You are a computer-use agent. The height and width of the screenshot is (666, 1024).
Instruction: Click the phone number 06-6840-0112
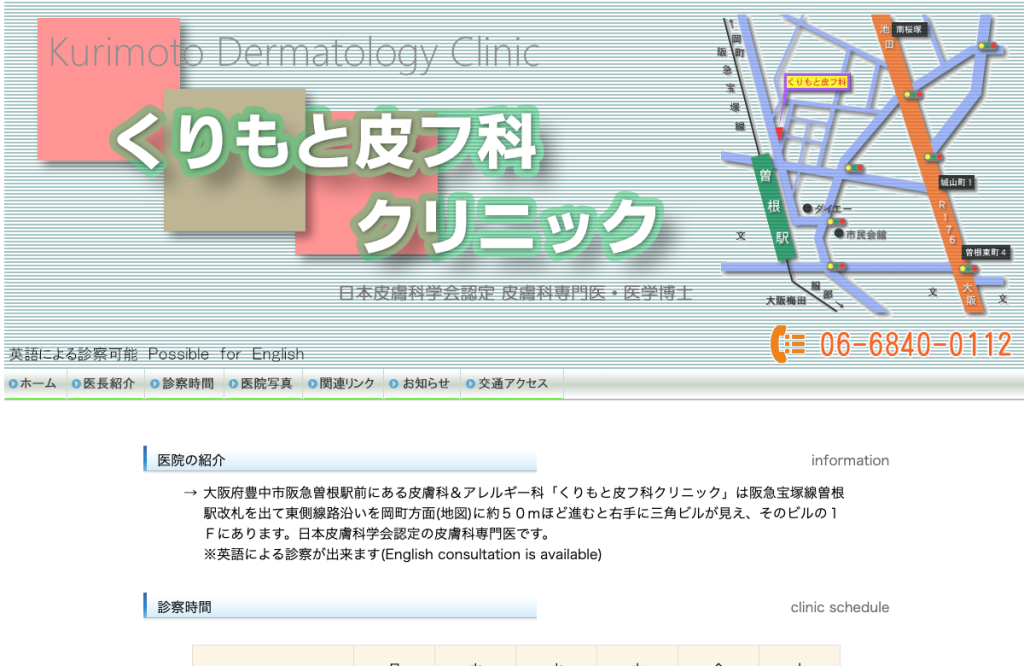[916, 345]
